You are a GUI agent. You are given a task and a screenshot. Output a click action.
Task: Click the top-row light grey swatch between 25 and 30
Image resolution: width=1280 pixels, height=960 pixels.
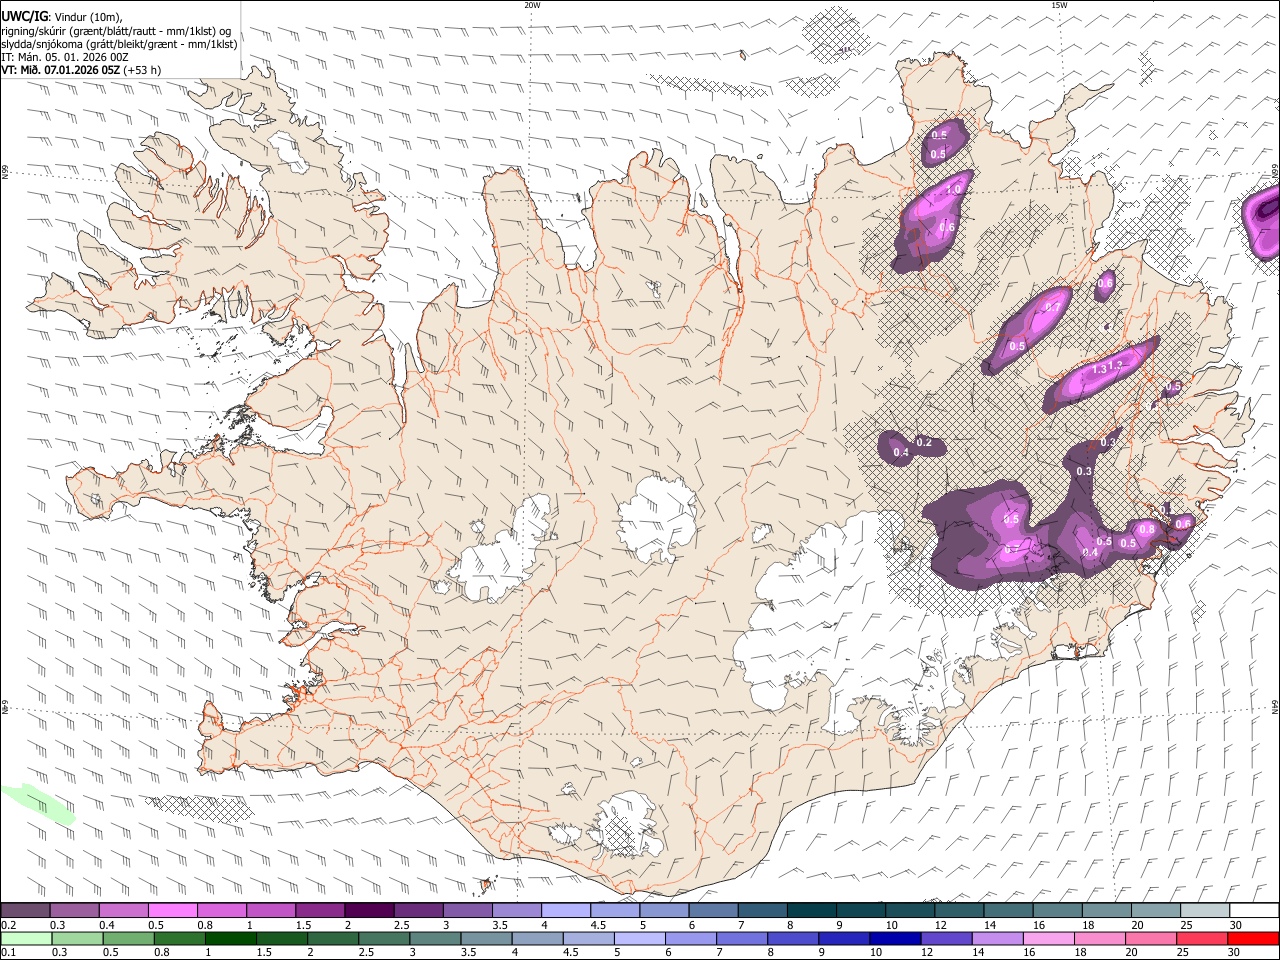point(1204,911)
